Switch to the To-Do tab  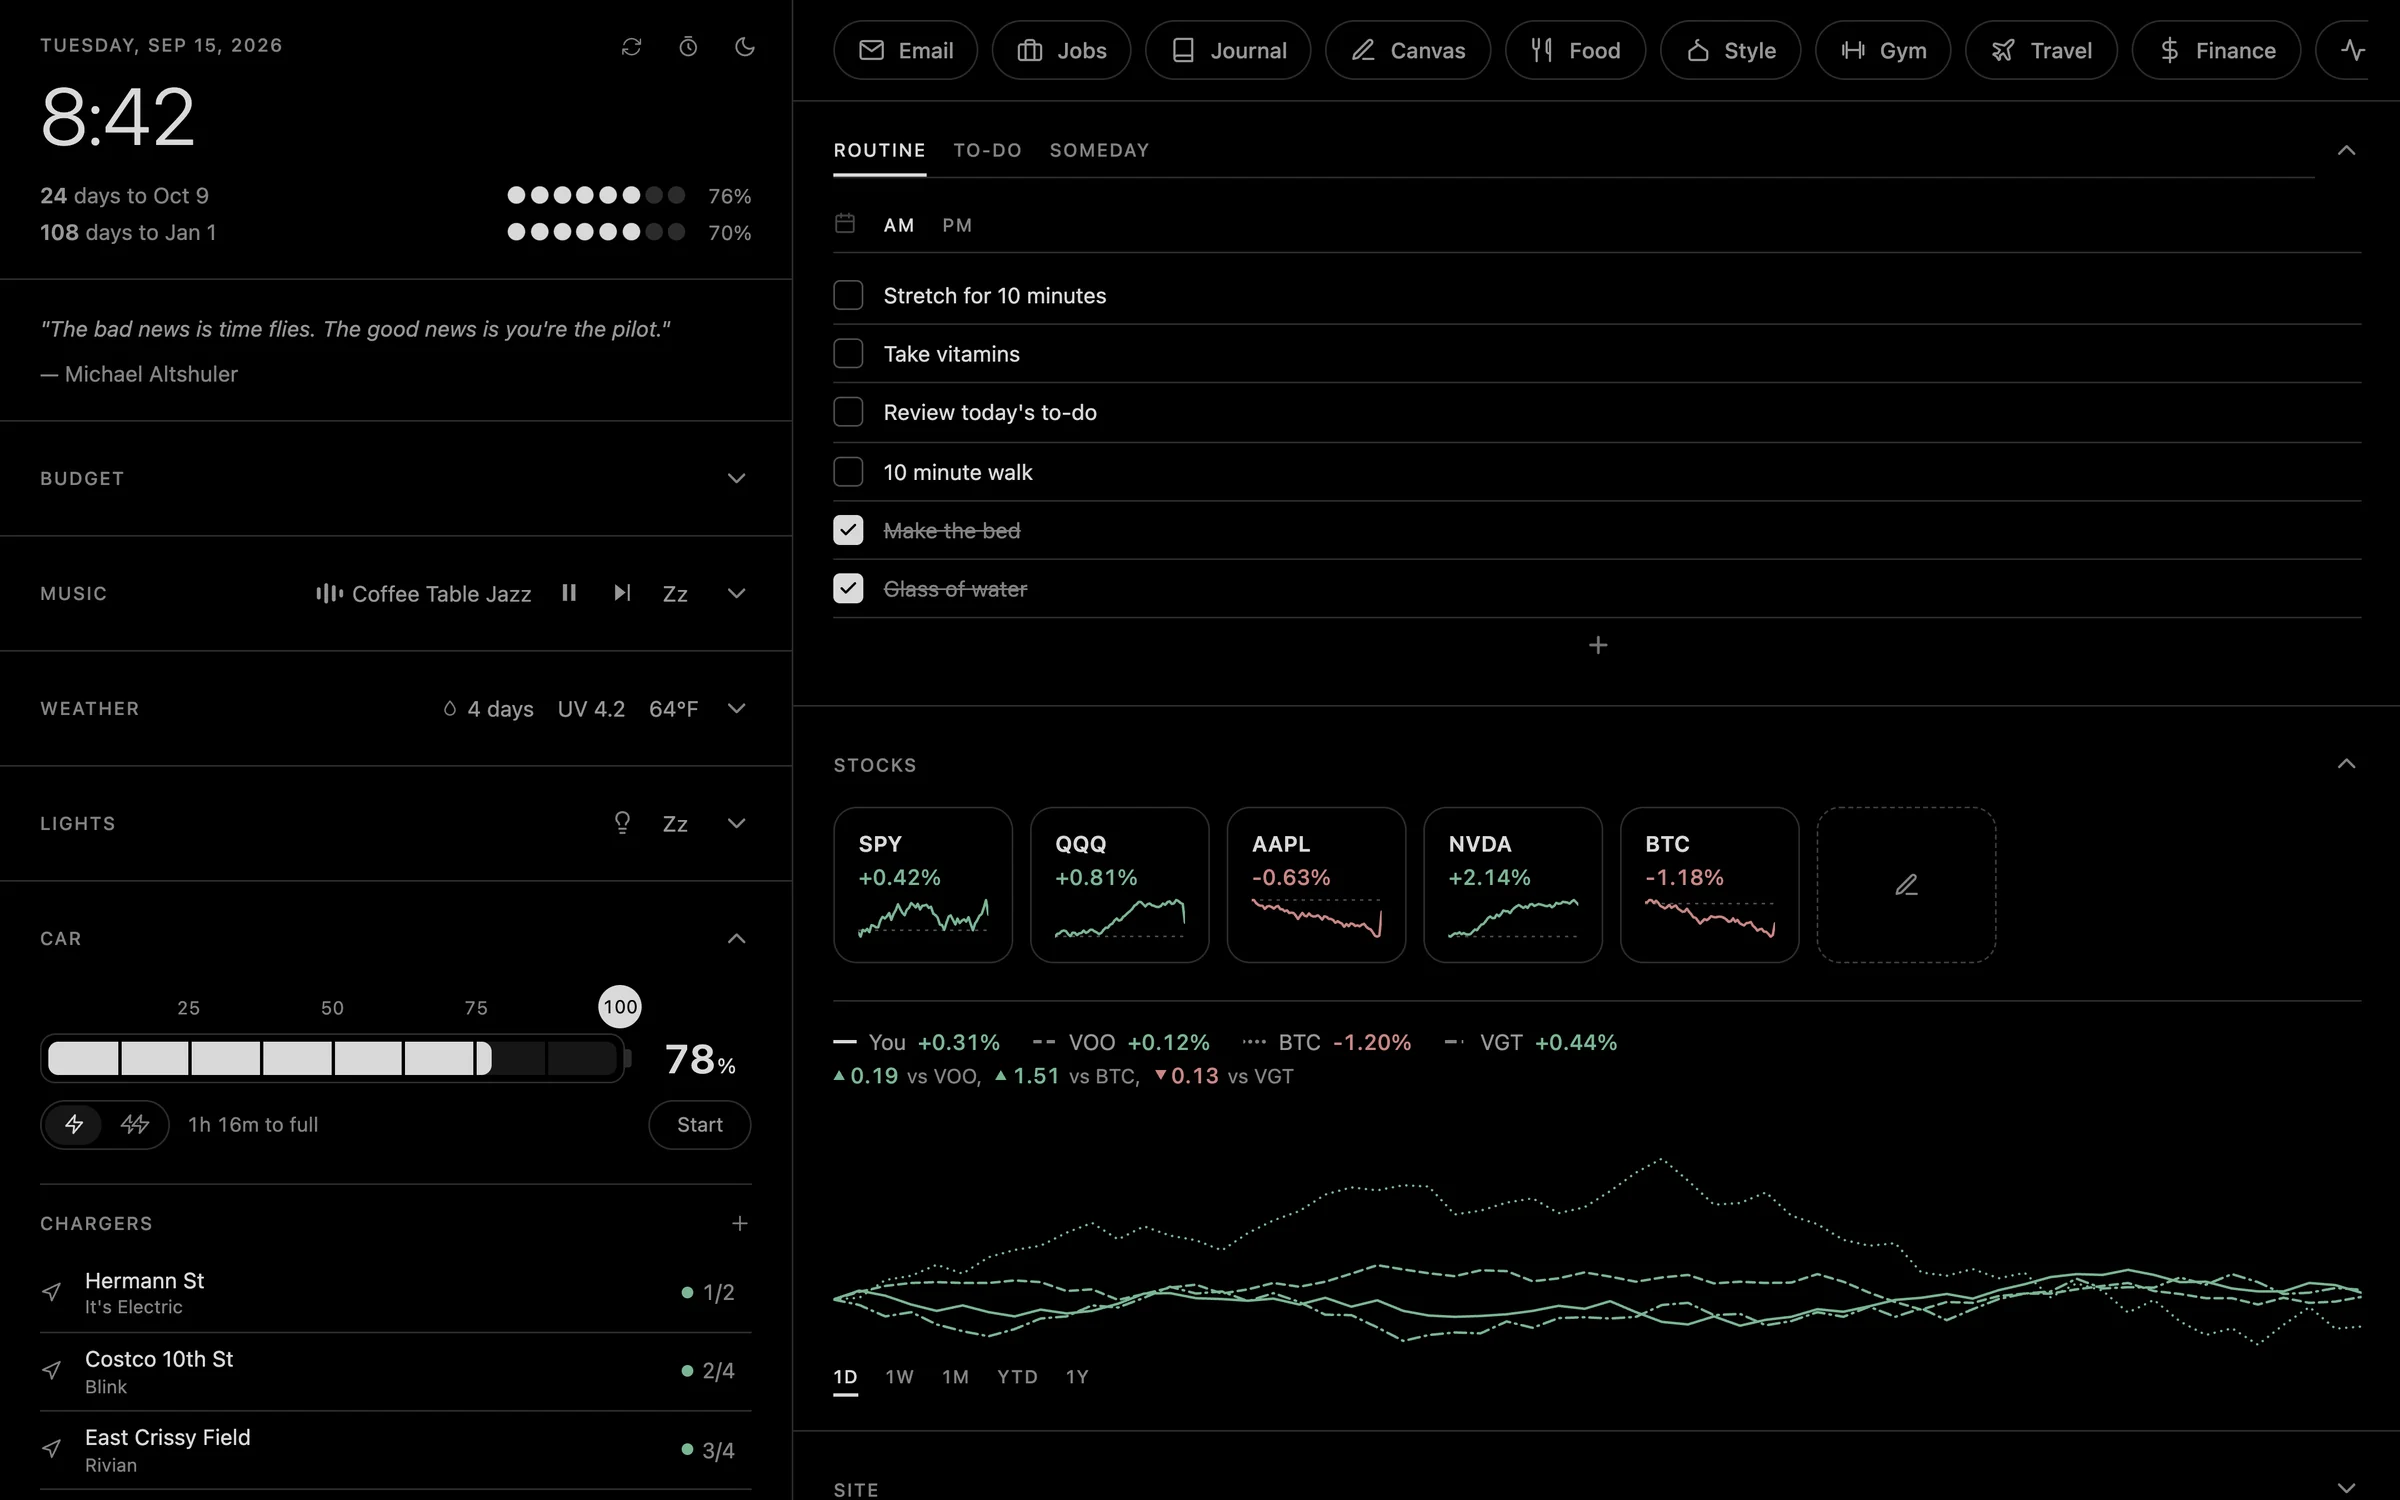point(987,150)
